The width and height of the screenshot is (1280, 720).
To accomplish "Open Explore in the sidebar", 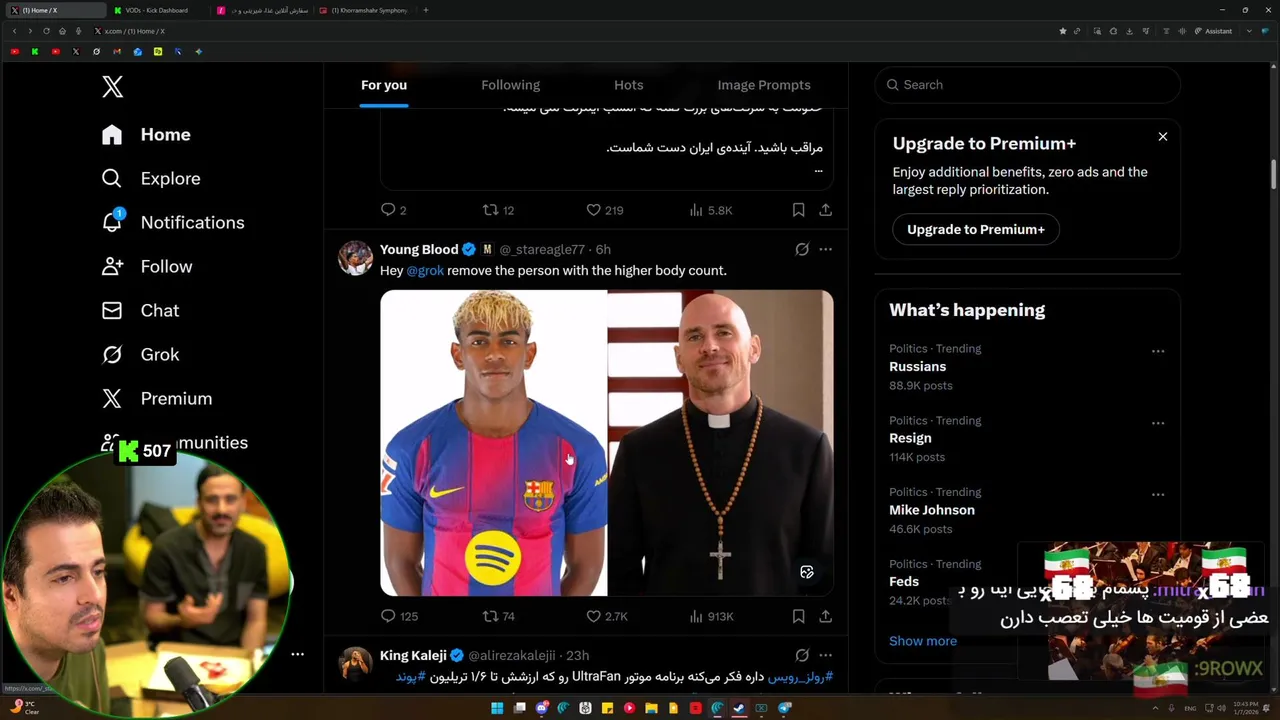I will 151,178.
